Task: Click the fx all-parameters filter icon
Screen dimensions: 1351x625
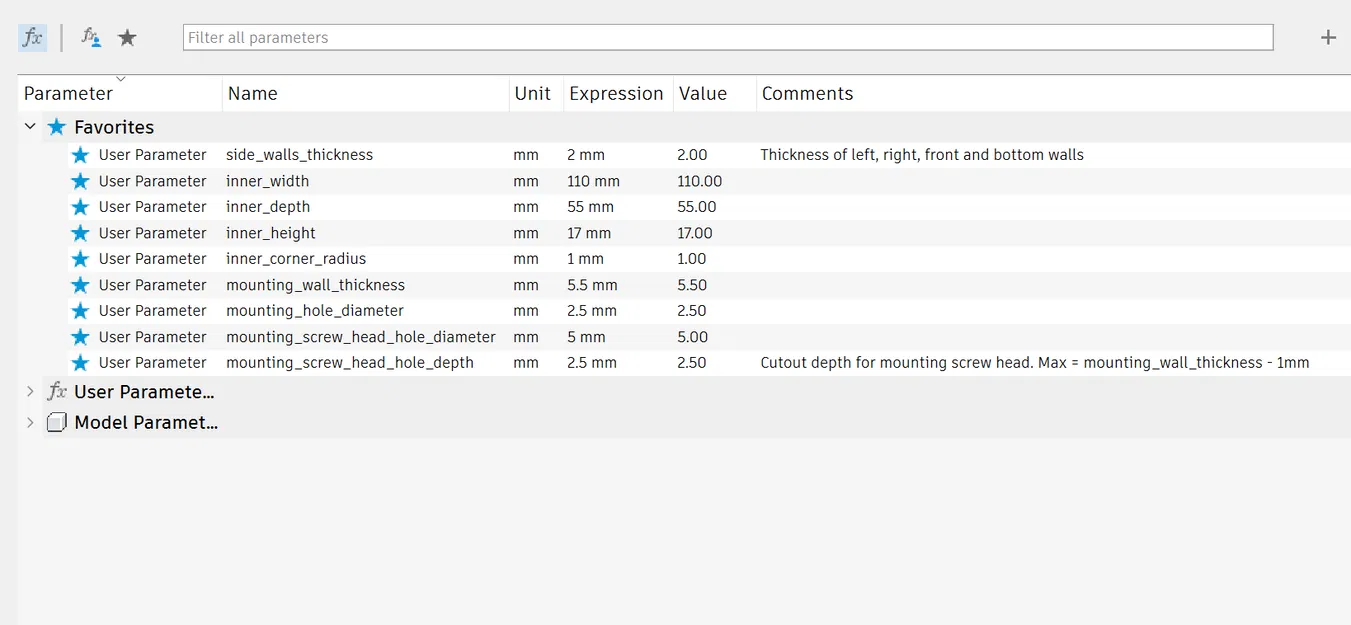Action: pyautogui.click(x=32, y=38)
